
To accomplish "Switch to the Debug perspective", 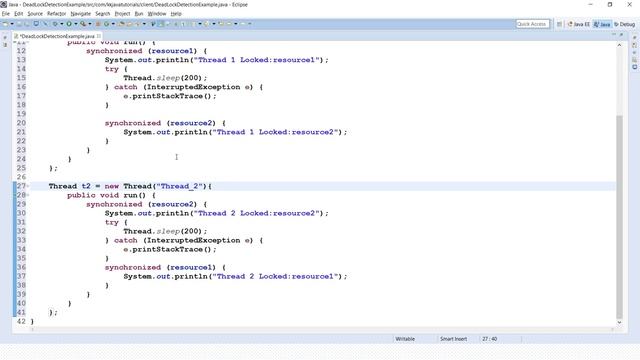I will 624,24.
